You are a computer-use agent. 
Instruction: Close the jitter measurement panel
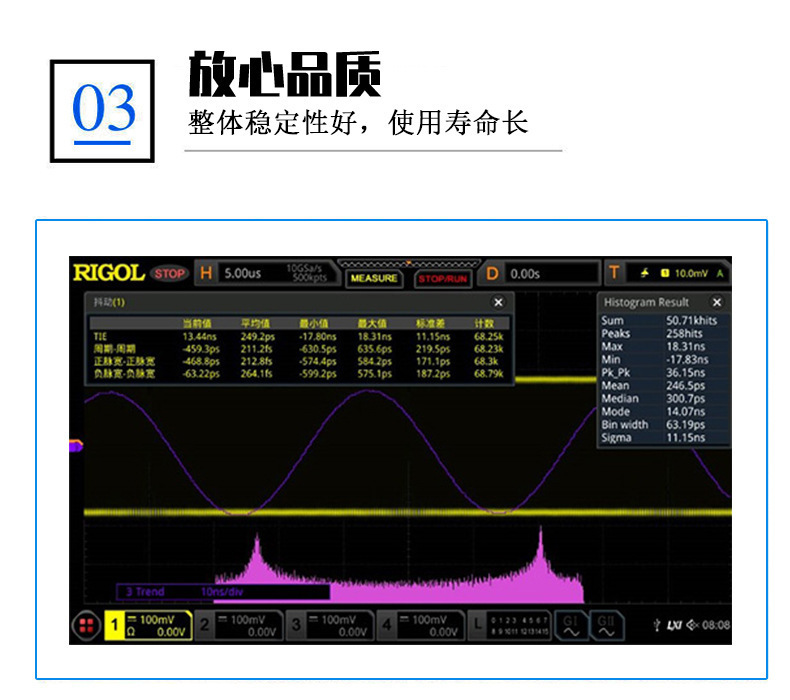[x=498, y=302]
